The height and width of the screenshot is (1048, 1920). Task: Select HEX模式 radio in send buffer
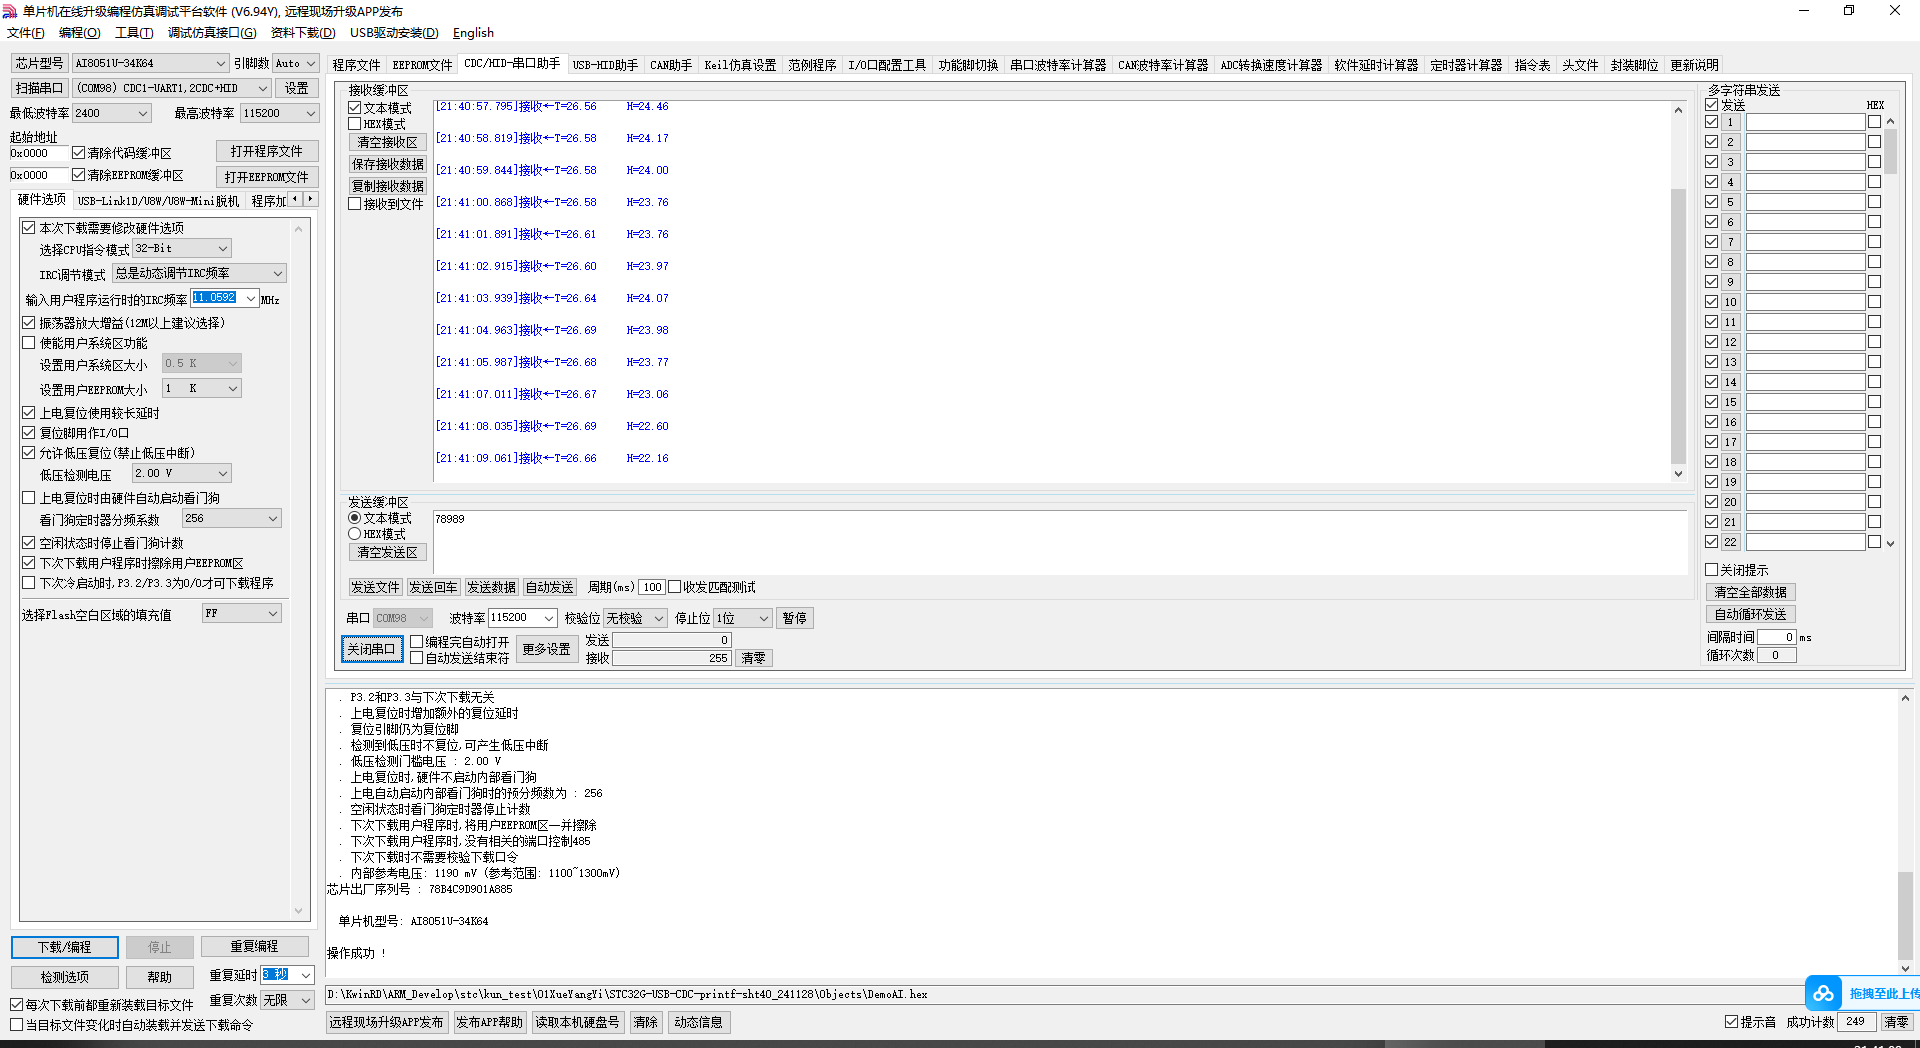point(355,534)
